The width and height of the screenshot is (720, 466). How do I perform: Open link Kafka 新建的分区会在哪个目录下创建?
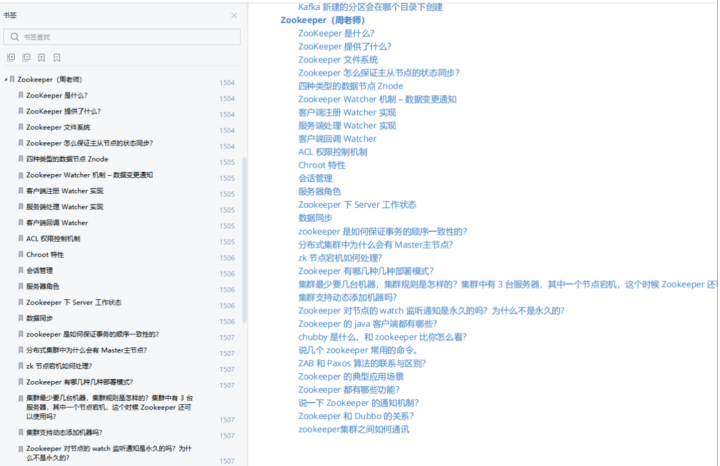click(x=370, y=7)
